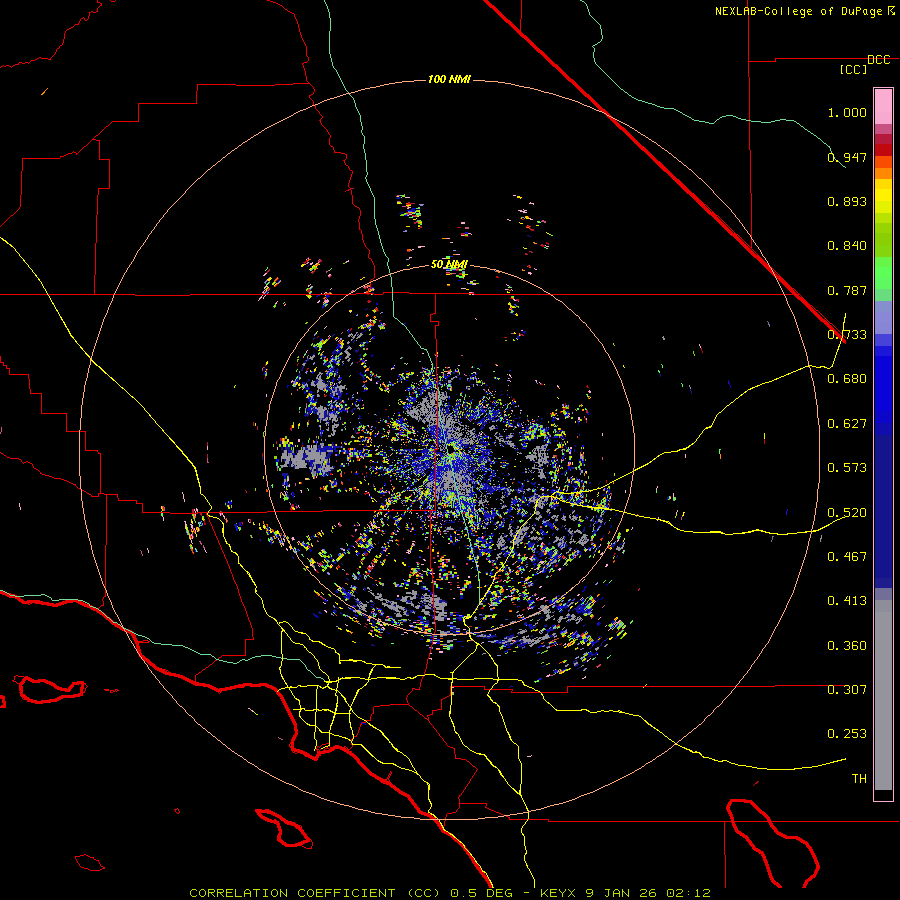900x900 pixels.
Task: Select the 0.520 scale value
Action: coord(847,513)
